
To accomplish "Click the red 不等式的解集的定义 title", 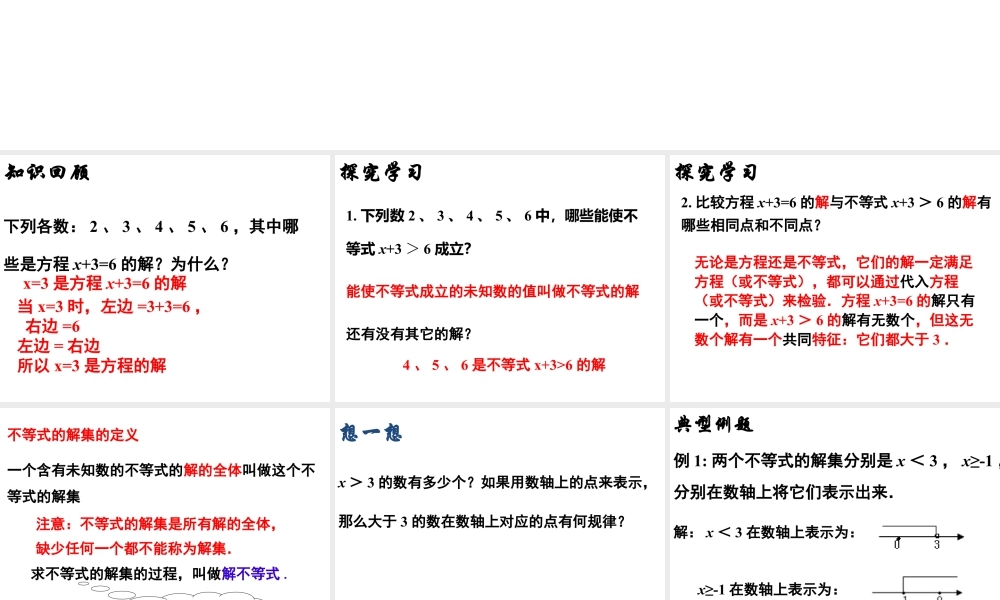I will pos(72,435).
